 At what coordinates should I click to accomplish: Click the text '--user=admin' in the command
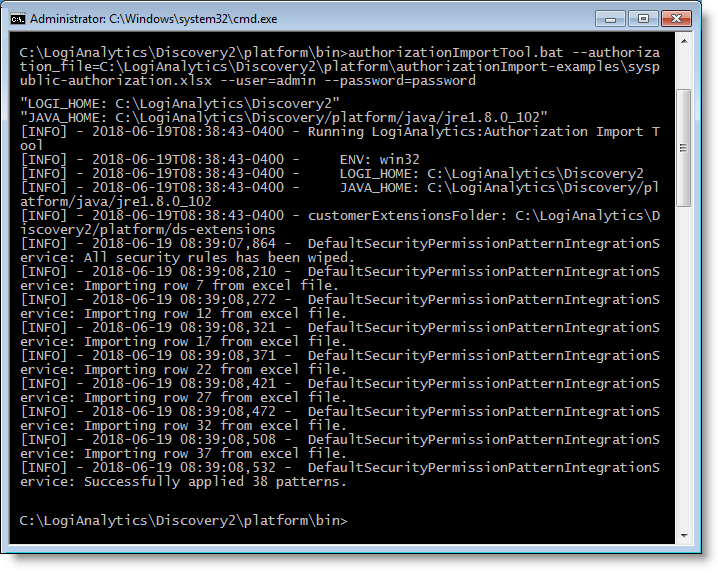point(267,81)
